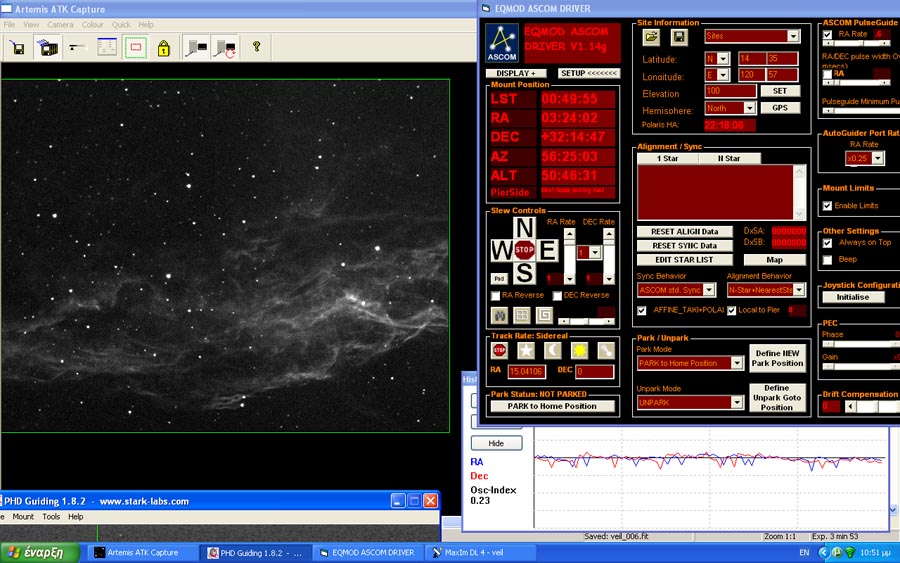Select custom tracking comet icon
The width and height of the screenshot is (900, 563).
click(x=606, y=350)
